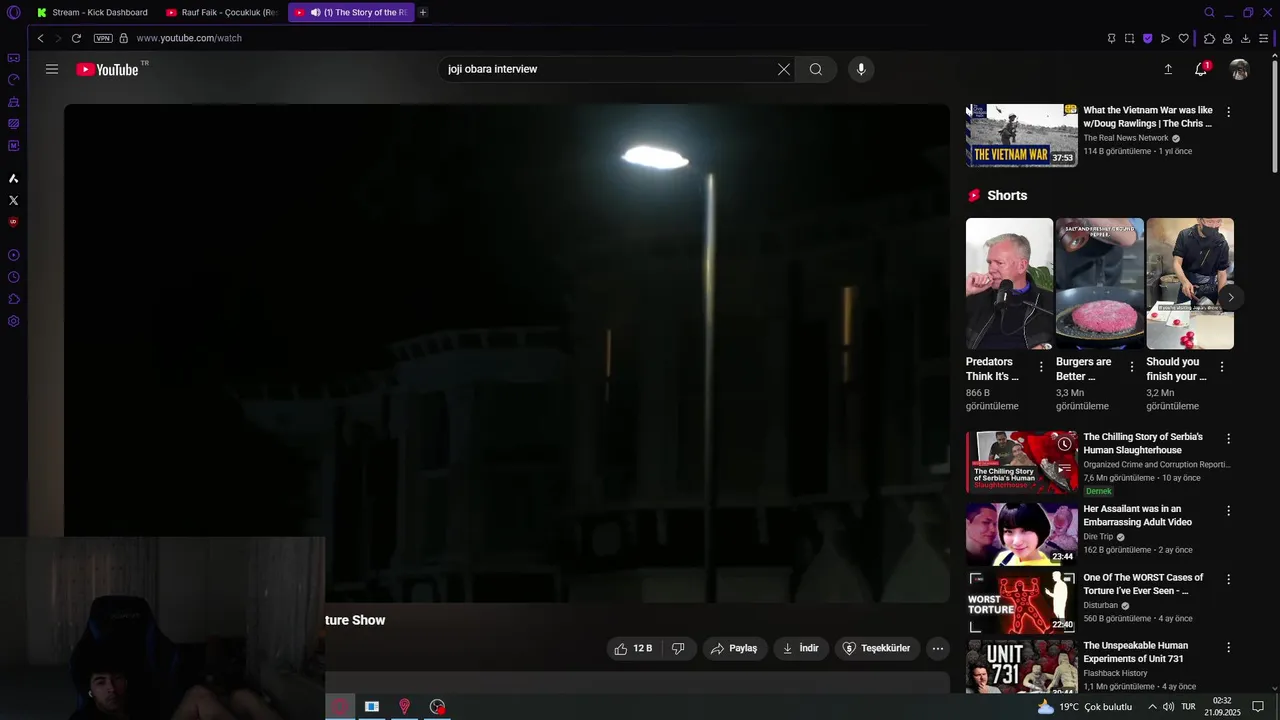Viewport: 1280px width, 720px height.
Task: Open YouTube notifications bell
Action: [x=1201, y=69]
